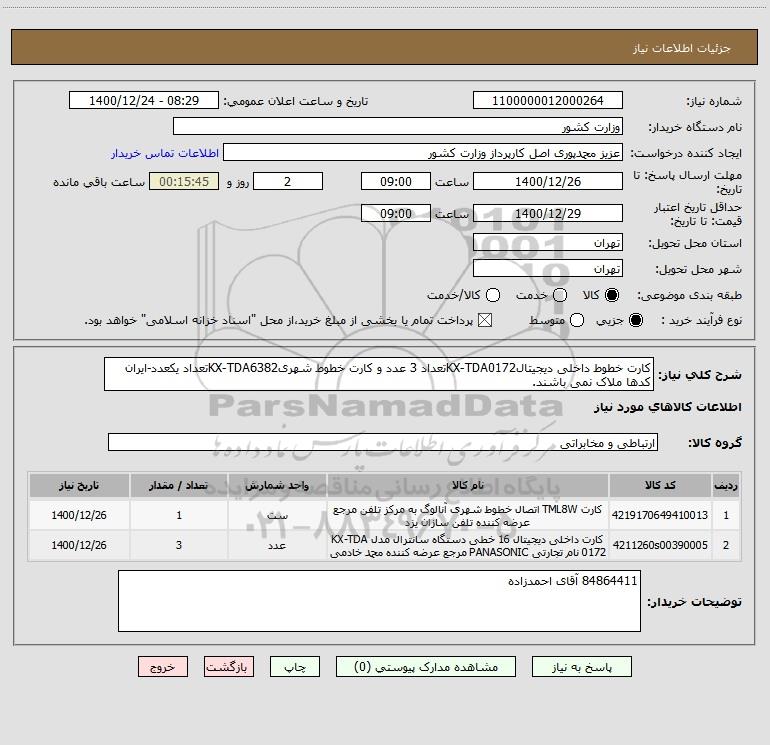Click the تاریخ نیاز column header
This screenshot has width=770, height=745.
(x=79, y=485)
